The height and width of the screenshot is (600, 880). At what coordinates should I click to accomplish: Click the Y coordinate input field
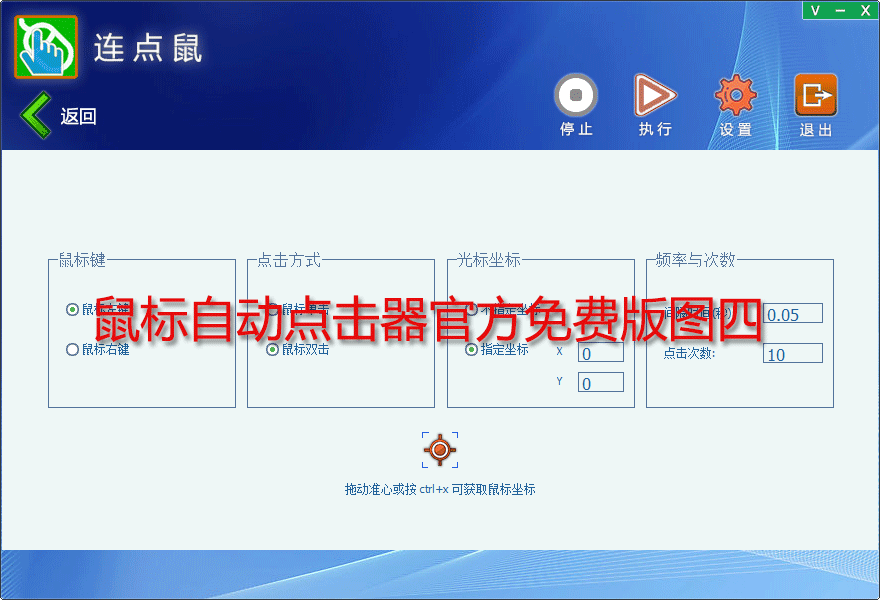(601, 382)
